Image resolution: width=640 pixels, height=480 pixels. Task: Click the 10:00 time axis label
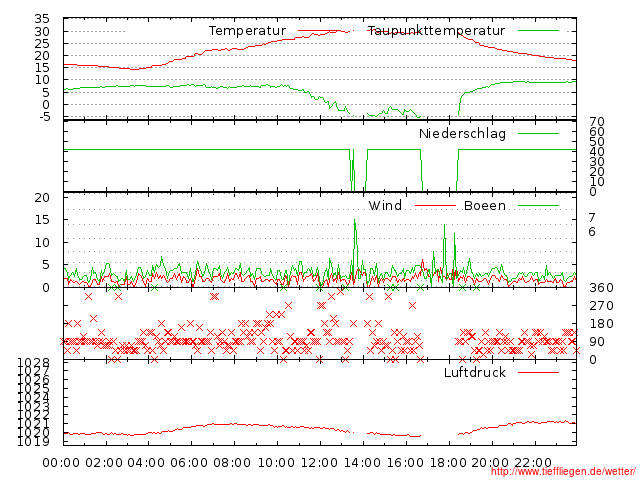click(277, 463)
